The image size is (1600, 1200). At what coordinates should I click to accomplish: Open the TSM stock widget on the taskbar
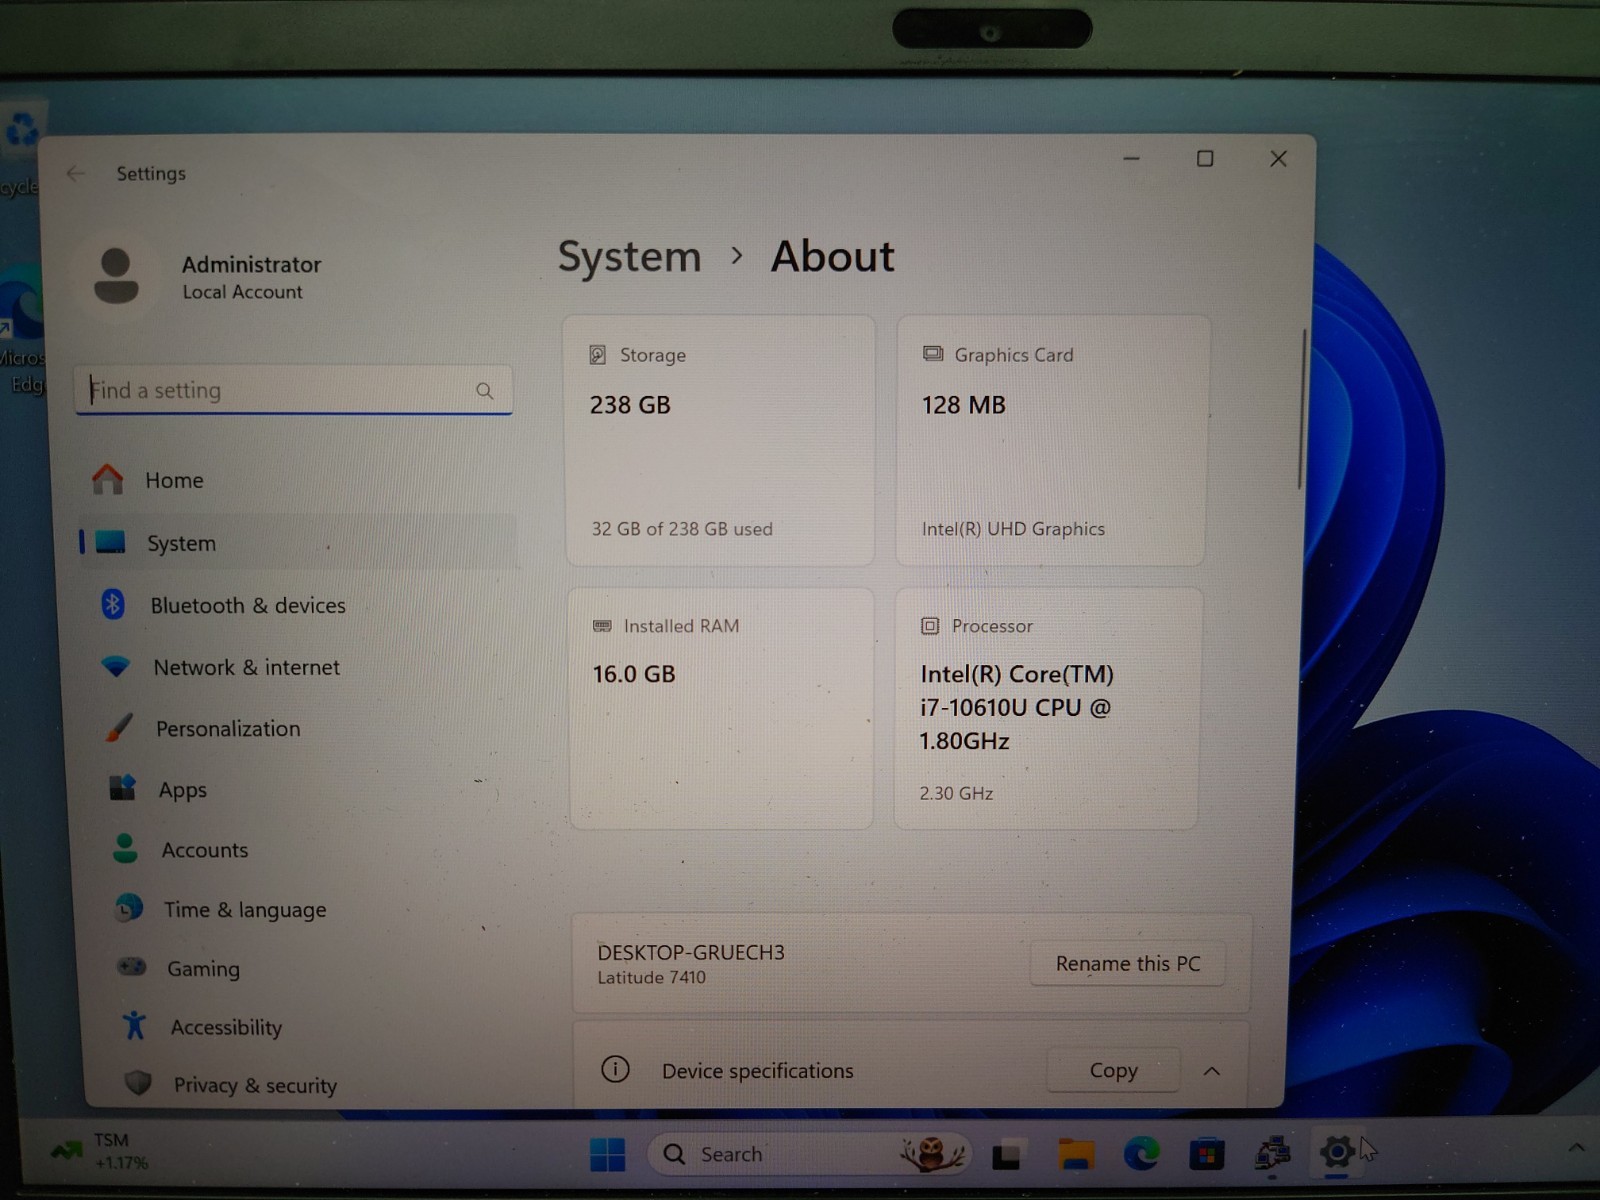click(100, 1151)
